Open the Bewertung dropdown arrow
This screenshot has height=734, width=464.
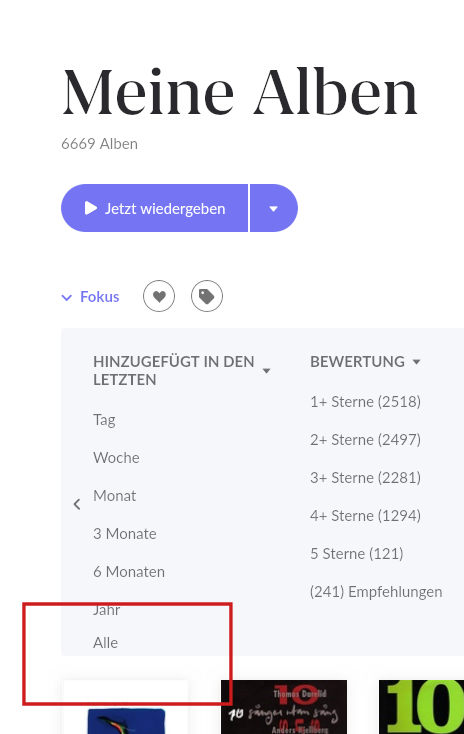416,361
